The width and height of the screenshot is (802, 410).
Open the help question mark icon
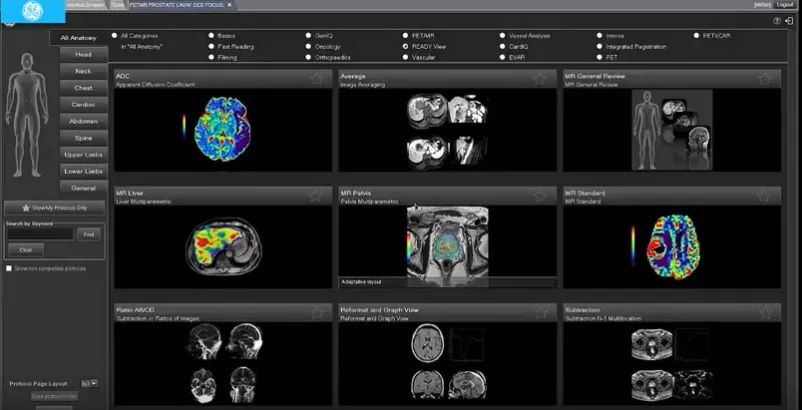click(777, 21)
